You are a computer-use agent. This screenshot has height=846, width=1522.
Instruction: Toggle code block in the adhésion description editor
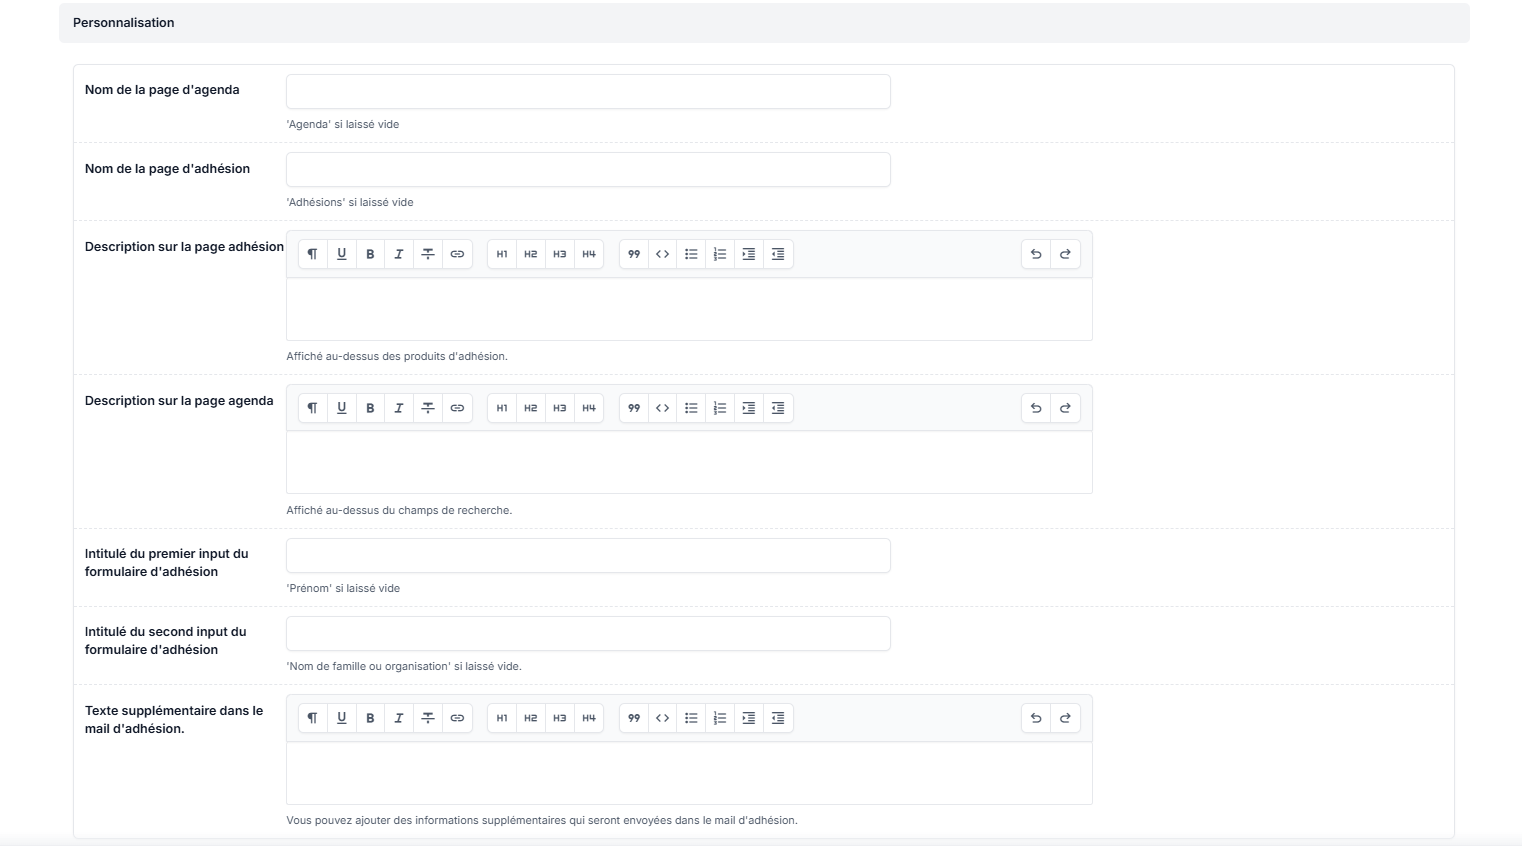(662, 254)
